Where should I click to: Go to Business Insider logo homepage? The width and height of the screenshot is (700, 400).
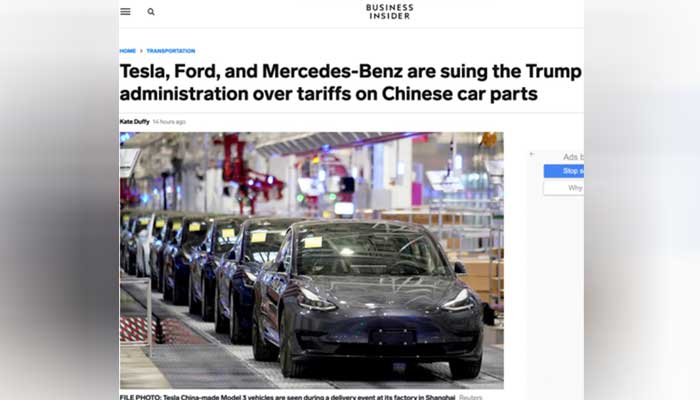[x=389, y=12]
